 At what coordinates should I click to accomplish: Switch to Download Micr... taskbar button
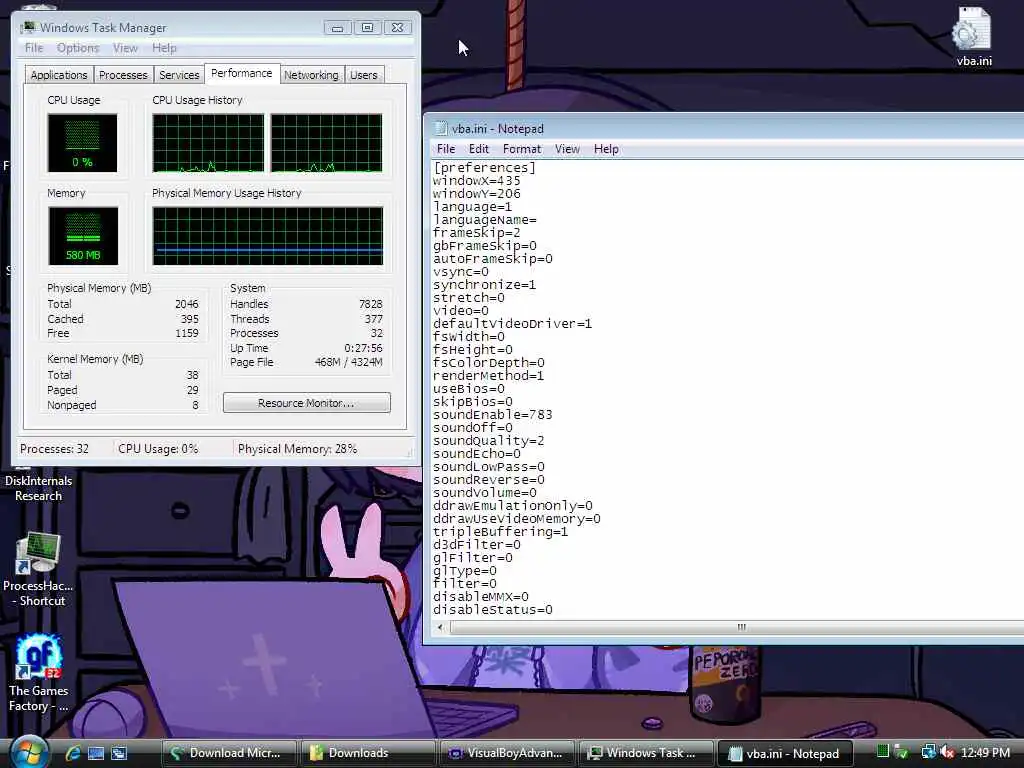tap(229, 753)
